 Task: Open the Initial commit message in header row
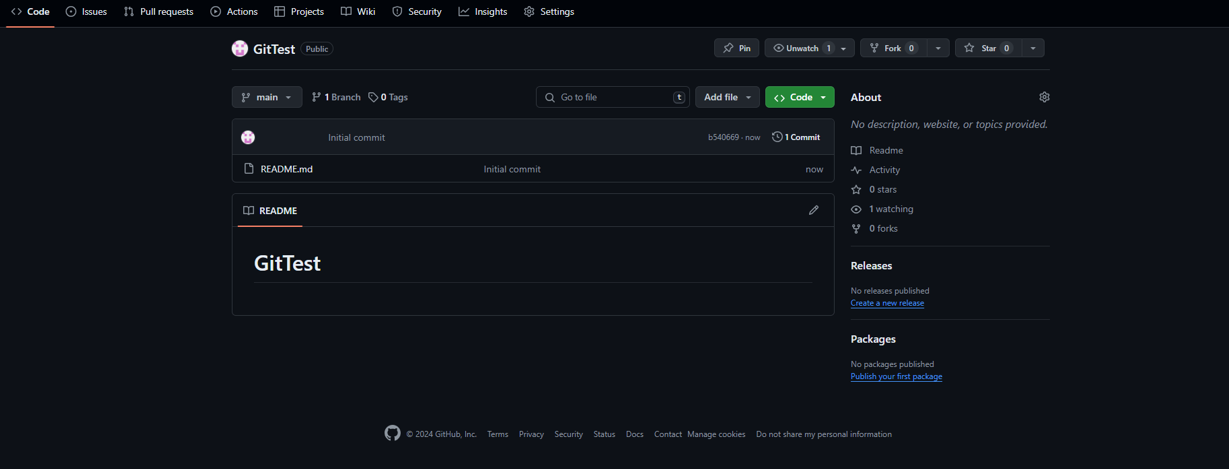click(356, 137)
